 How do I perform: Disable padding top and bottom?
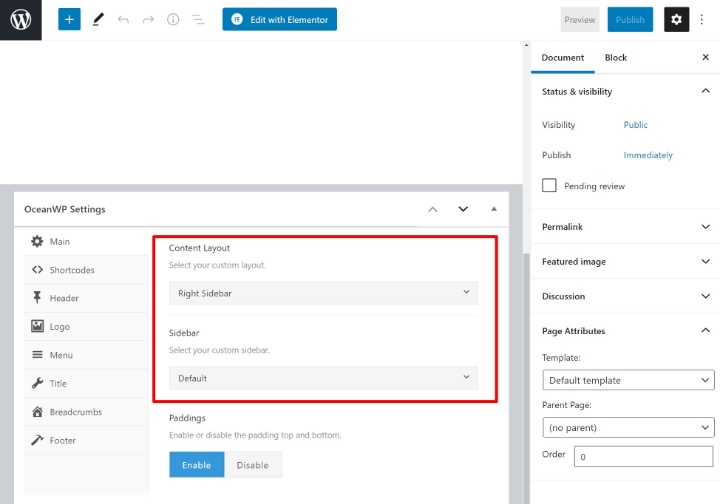(252, 465)
